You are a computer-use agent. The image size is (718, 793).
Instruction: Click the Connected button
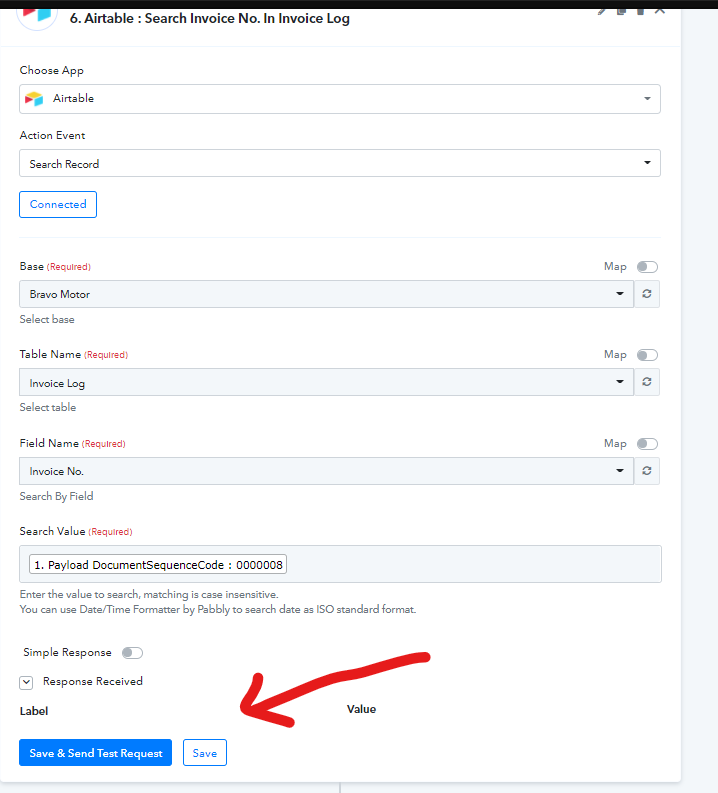click(x=58, y=204)
